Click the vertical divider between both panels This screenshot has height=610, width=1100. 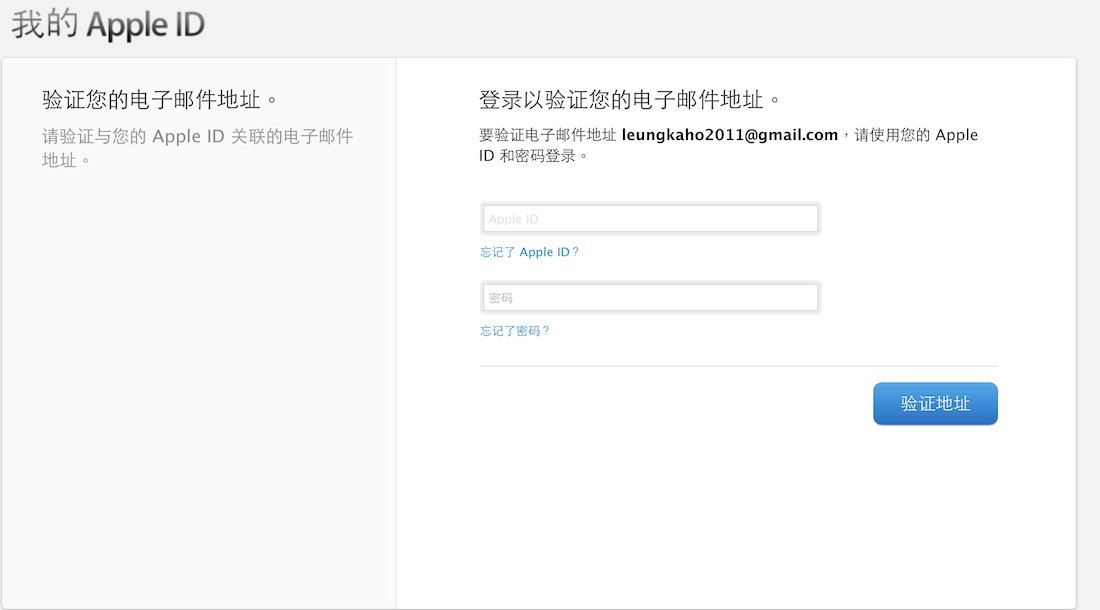[x=396, y=400]
